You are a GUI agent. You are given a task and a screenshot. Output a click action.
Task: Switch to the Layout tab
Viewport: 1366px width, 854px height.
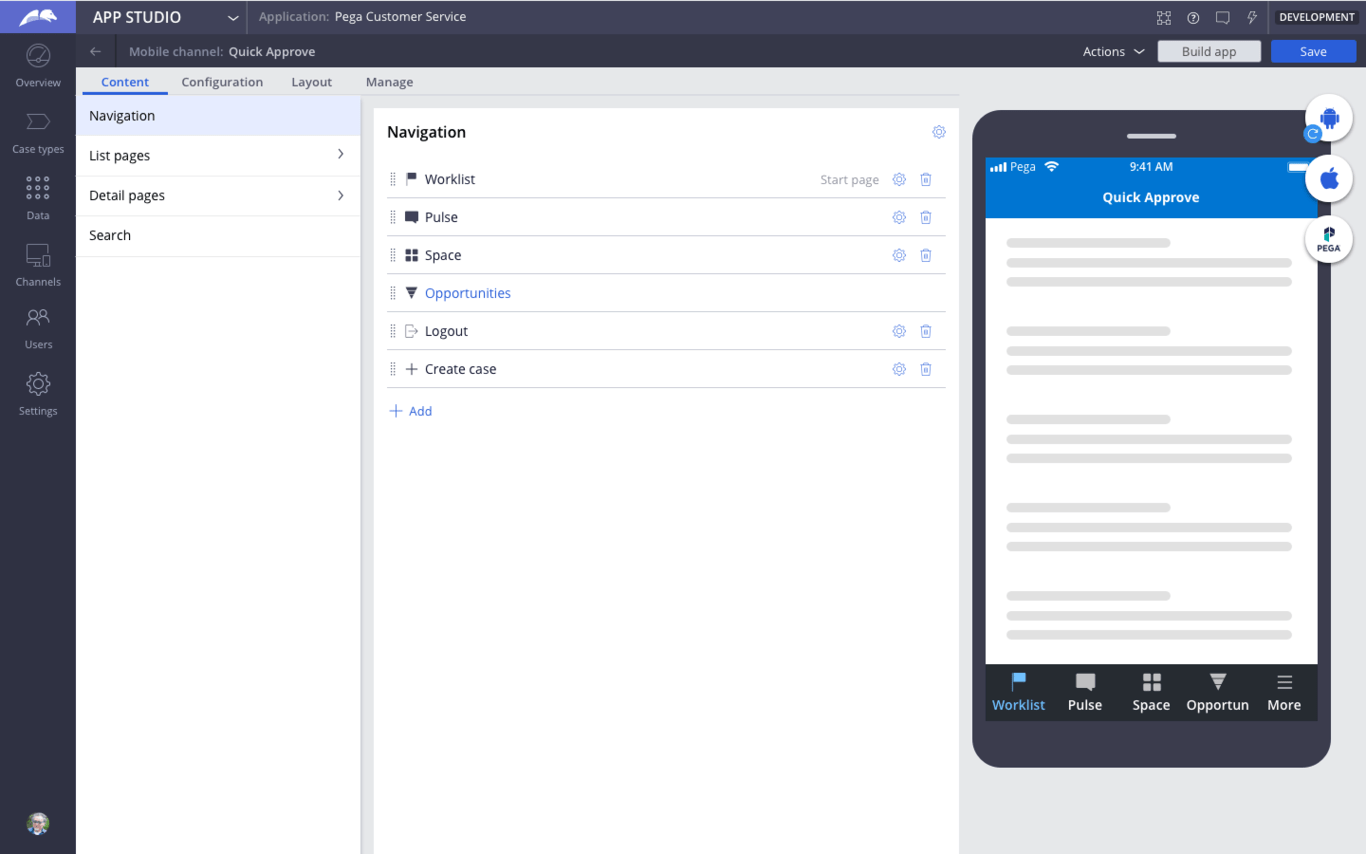[311, 82]
